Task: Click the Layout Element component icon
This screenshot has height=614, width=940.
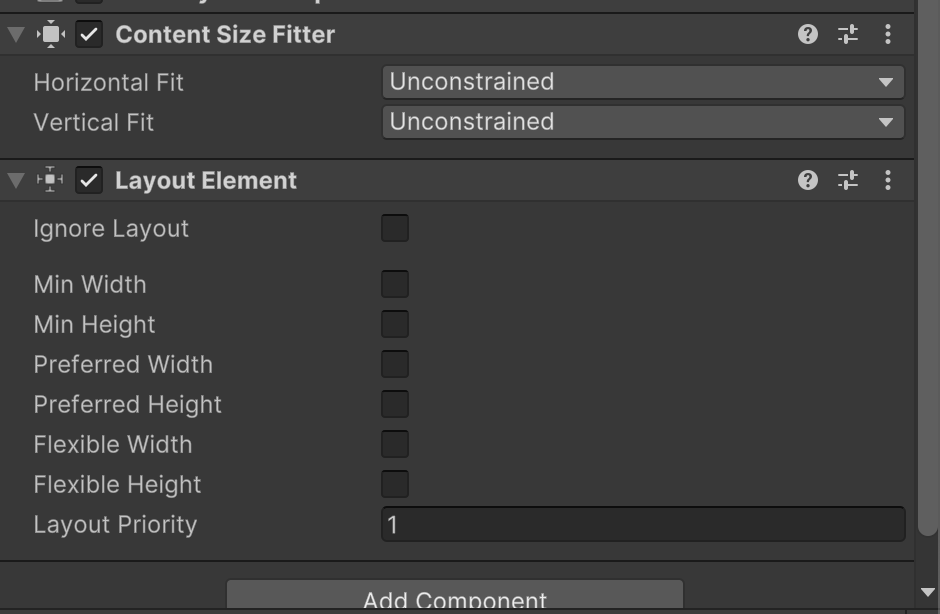Action: click(50, 181)
